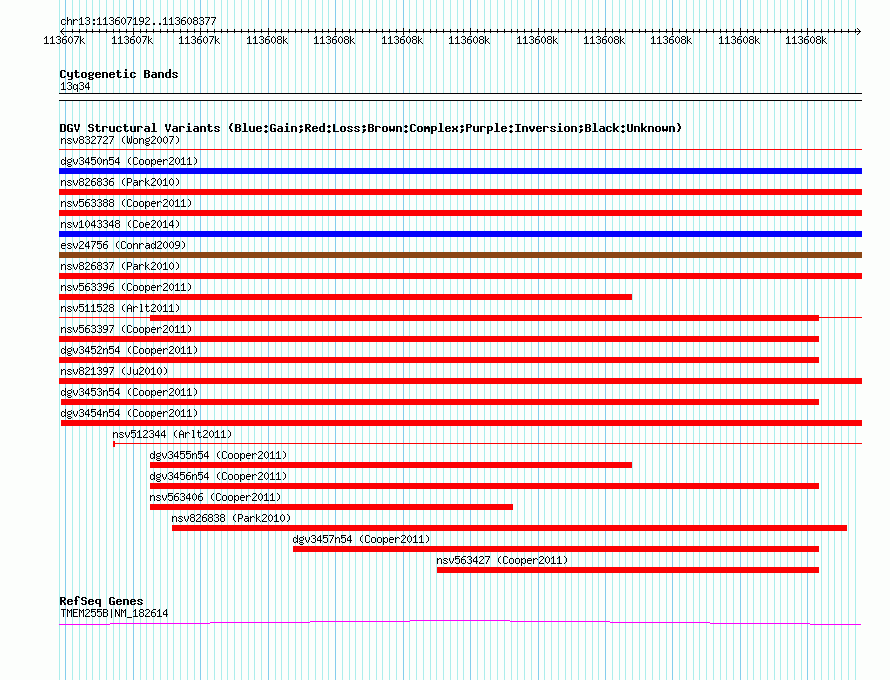Click the nsv563396 (Cooper2011) label

126,287
